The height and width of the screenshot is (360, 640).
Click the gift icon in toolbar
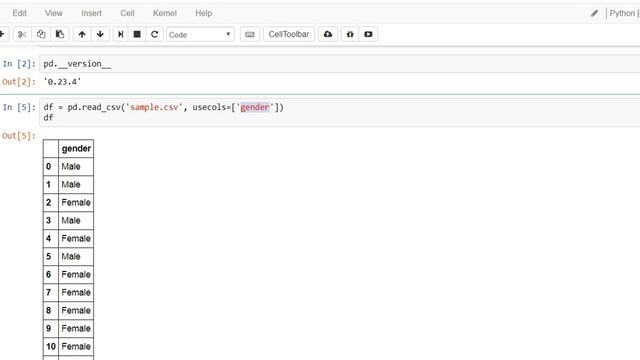(x=350, y=34)
